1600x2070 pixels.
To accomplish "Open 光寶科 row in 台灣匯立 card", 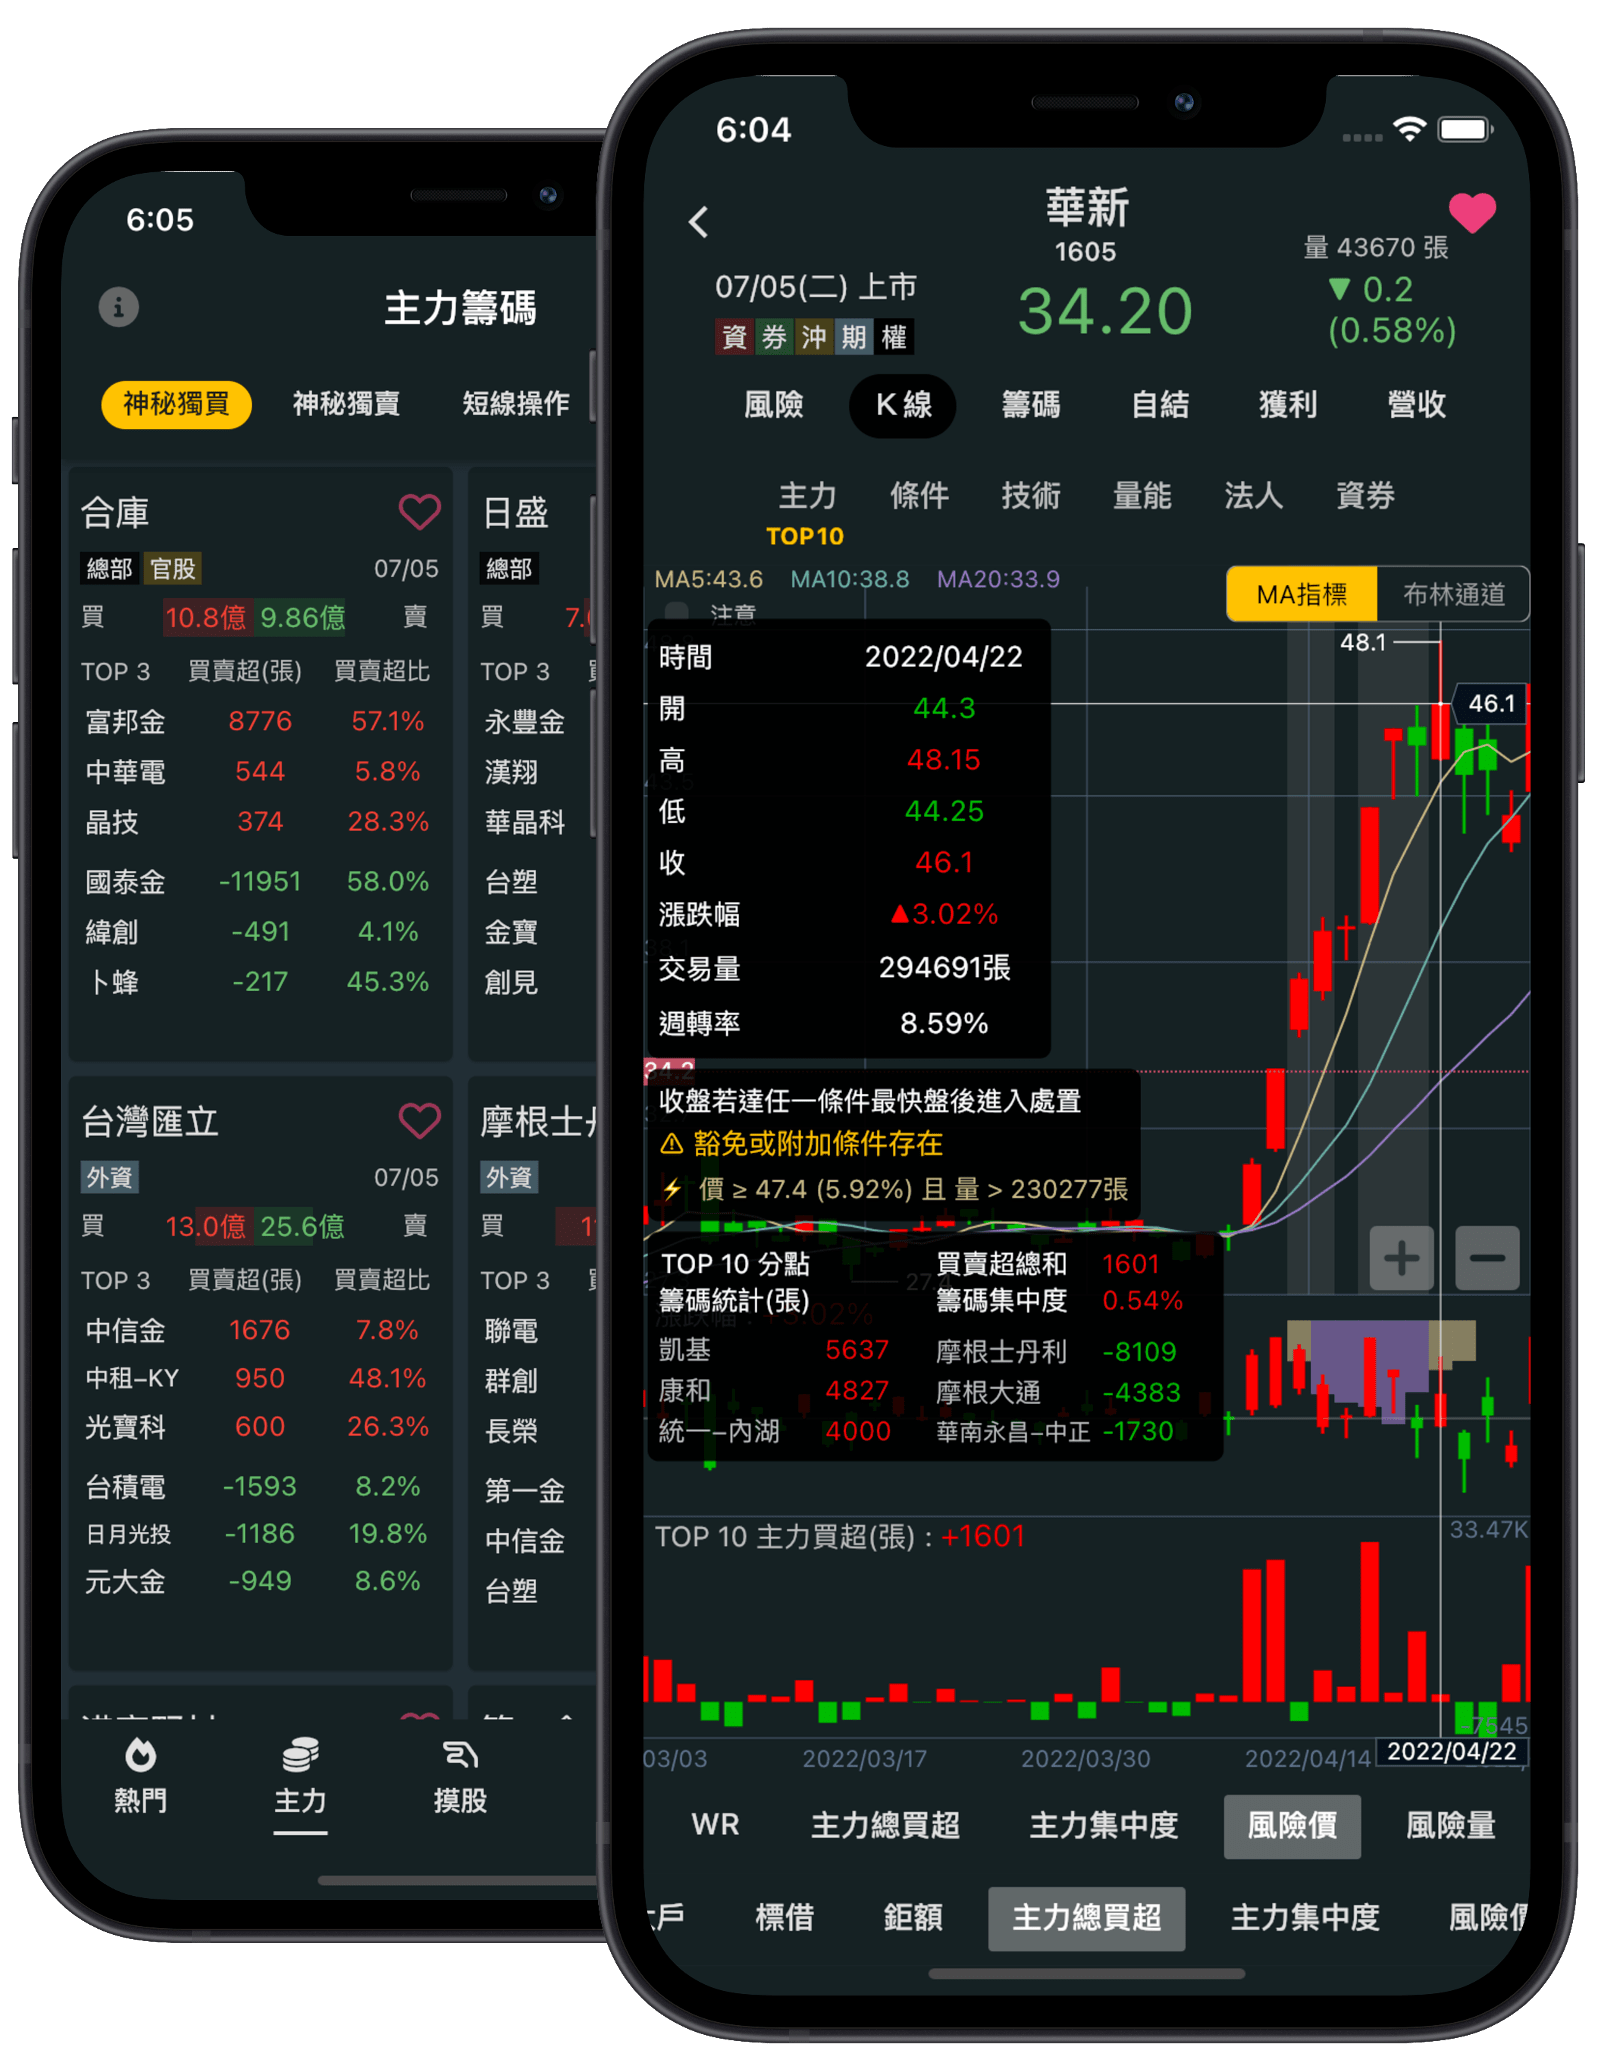I will (x=258, y=1426).
